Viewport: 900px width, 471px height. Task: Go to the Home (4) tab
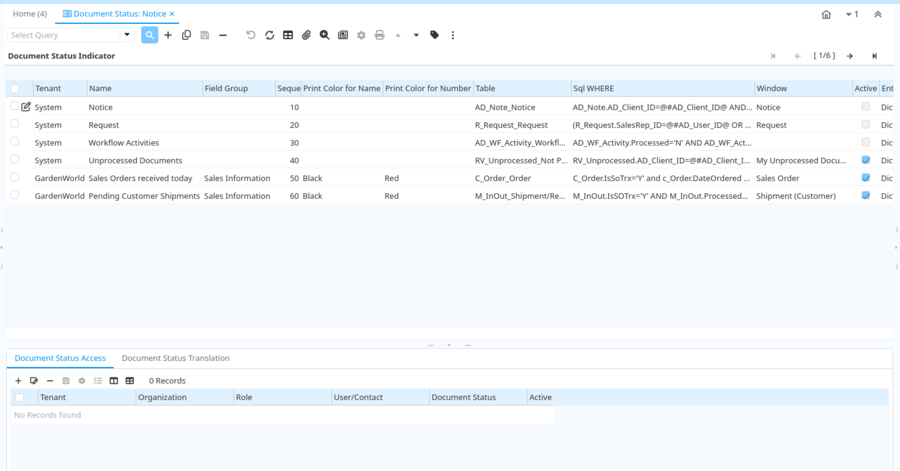click(29, 14)
